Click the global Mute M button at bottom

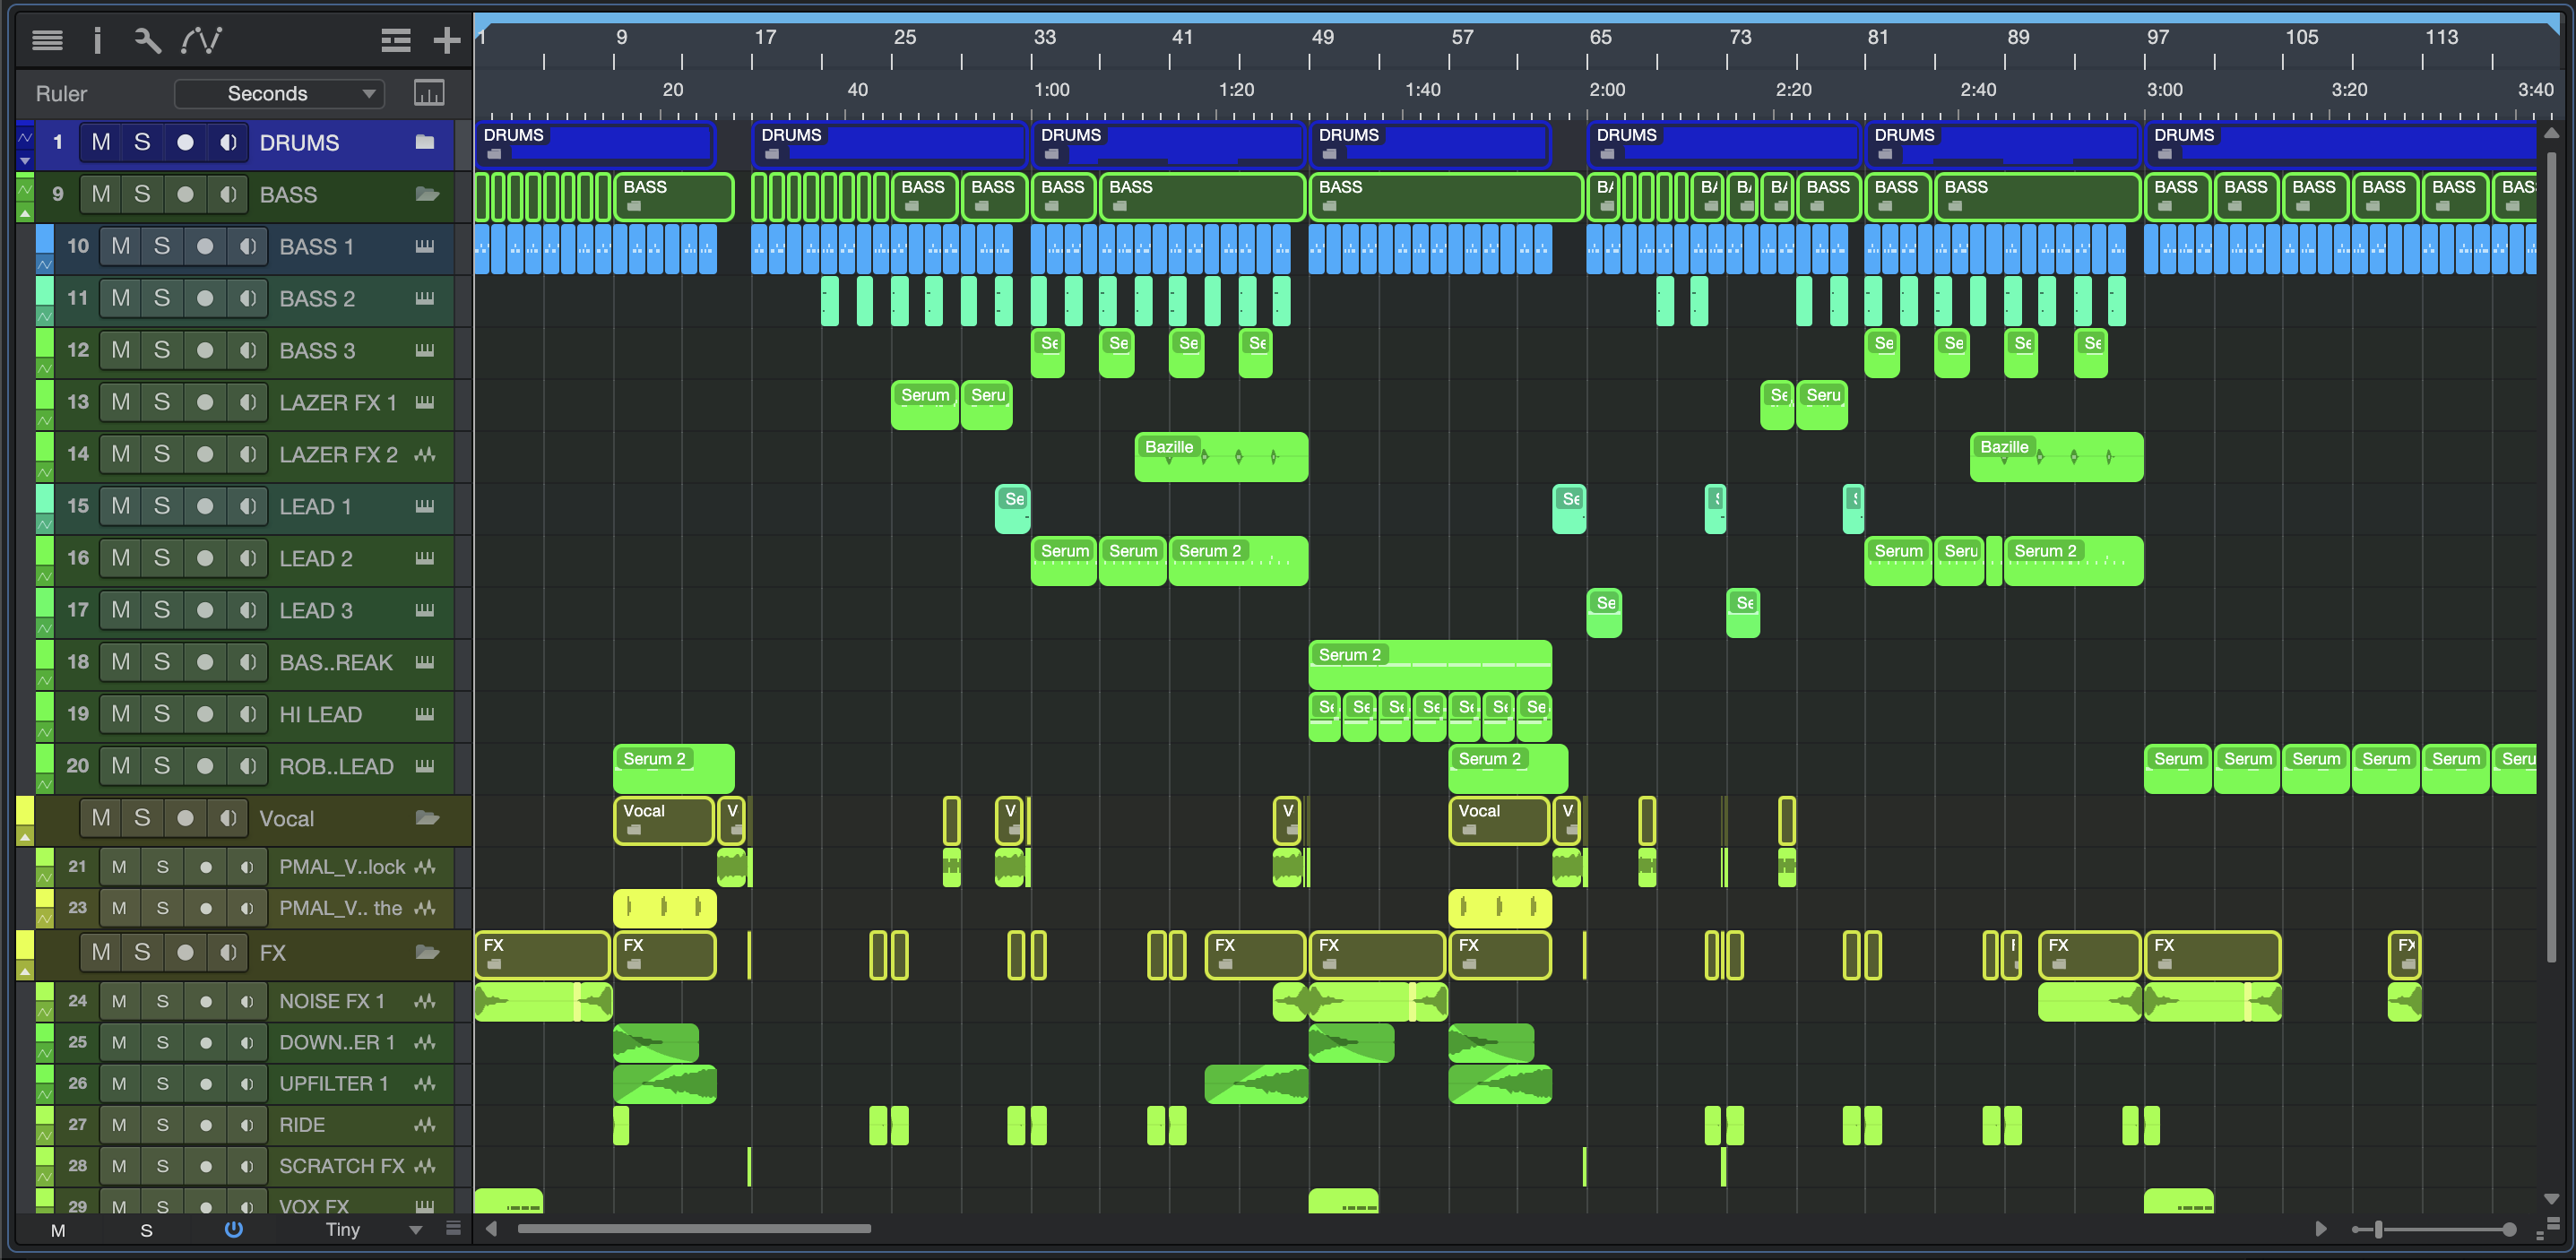58,1230
